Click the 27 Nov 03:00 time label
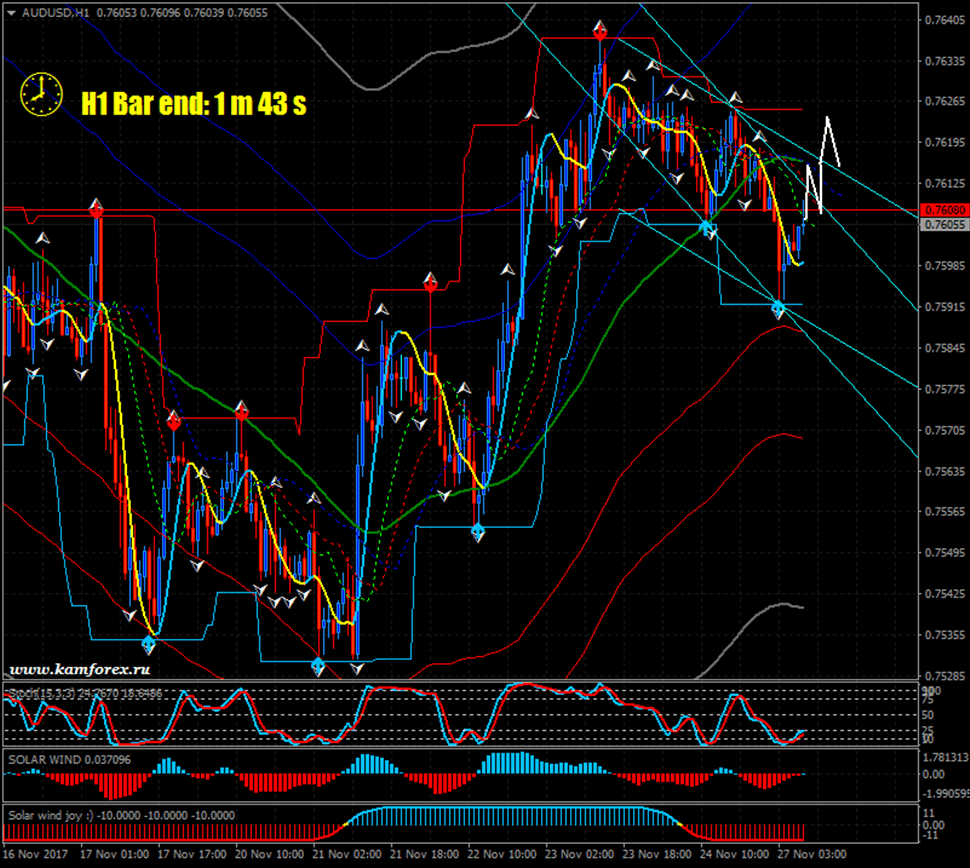970x868 pixels. click(812, 854)
